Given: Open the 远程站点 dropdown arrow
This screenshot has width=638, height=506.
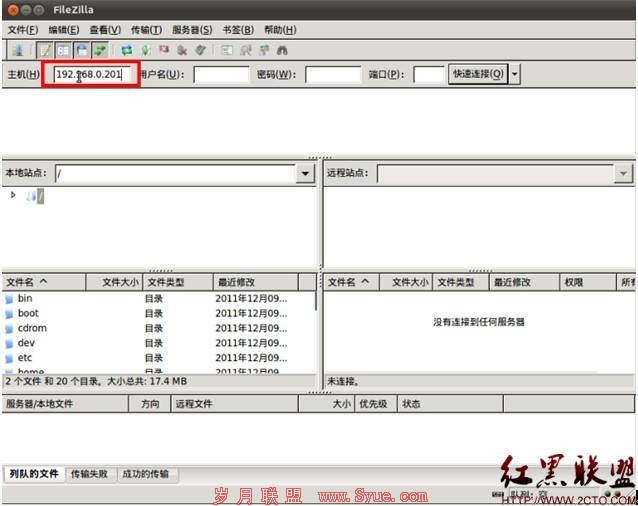Looking at the screenshot, I should (623, 174).
